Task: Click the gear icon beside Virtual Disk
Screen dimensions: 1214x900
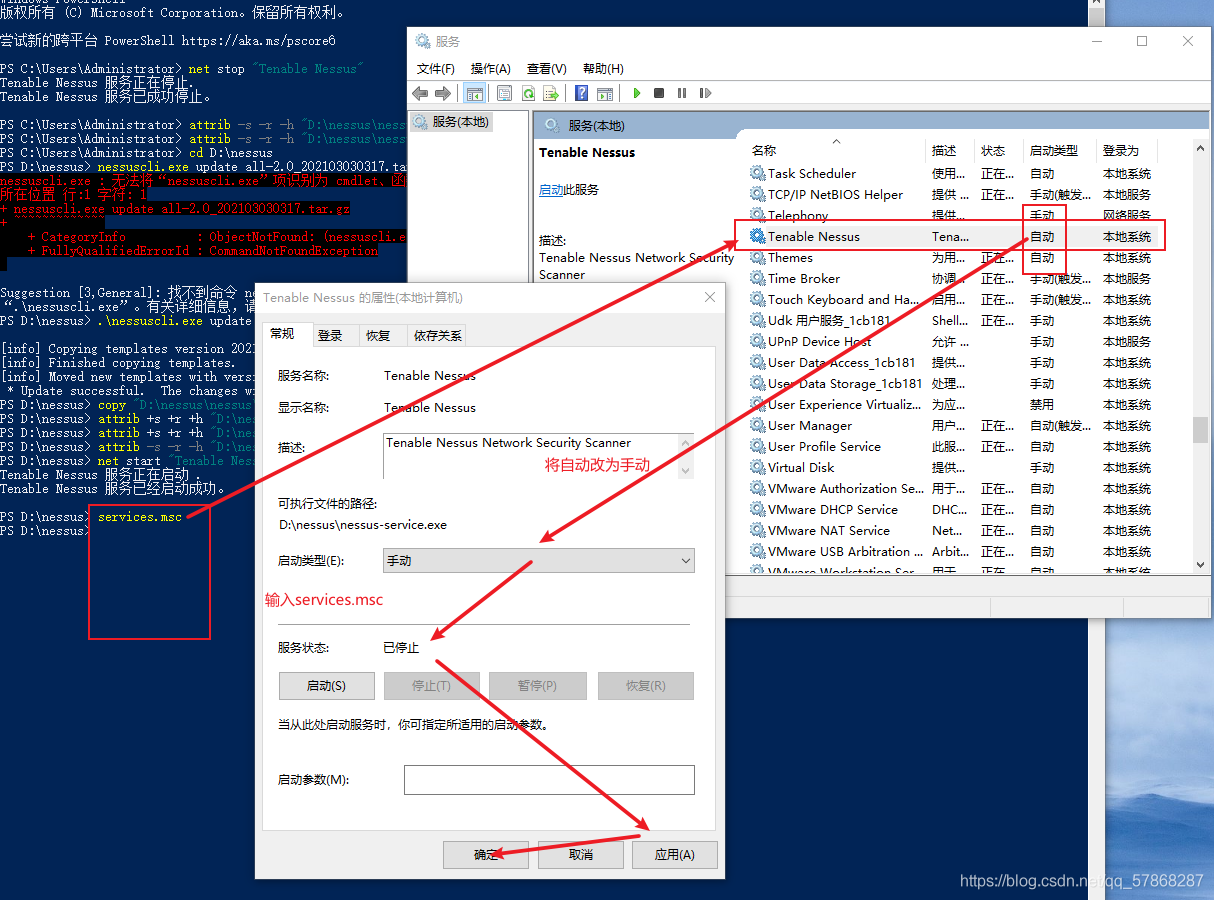Action: point(757,467)
